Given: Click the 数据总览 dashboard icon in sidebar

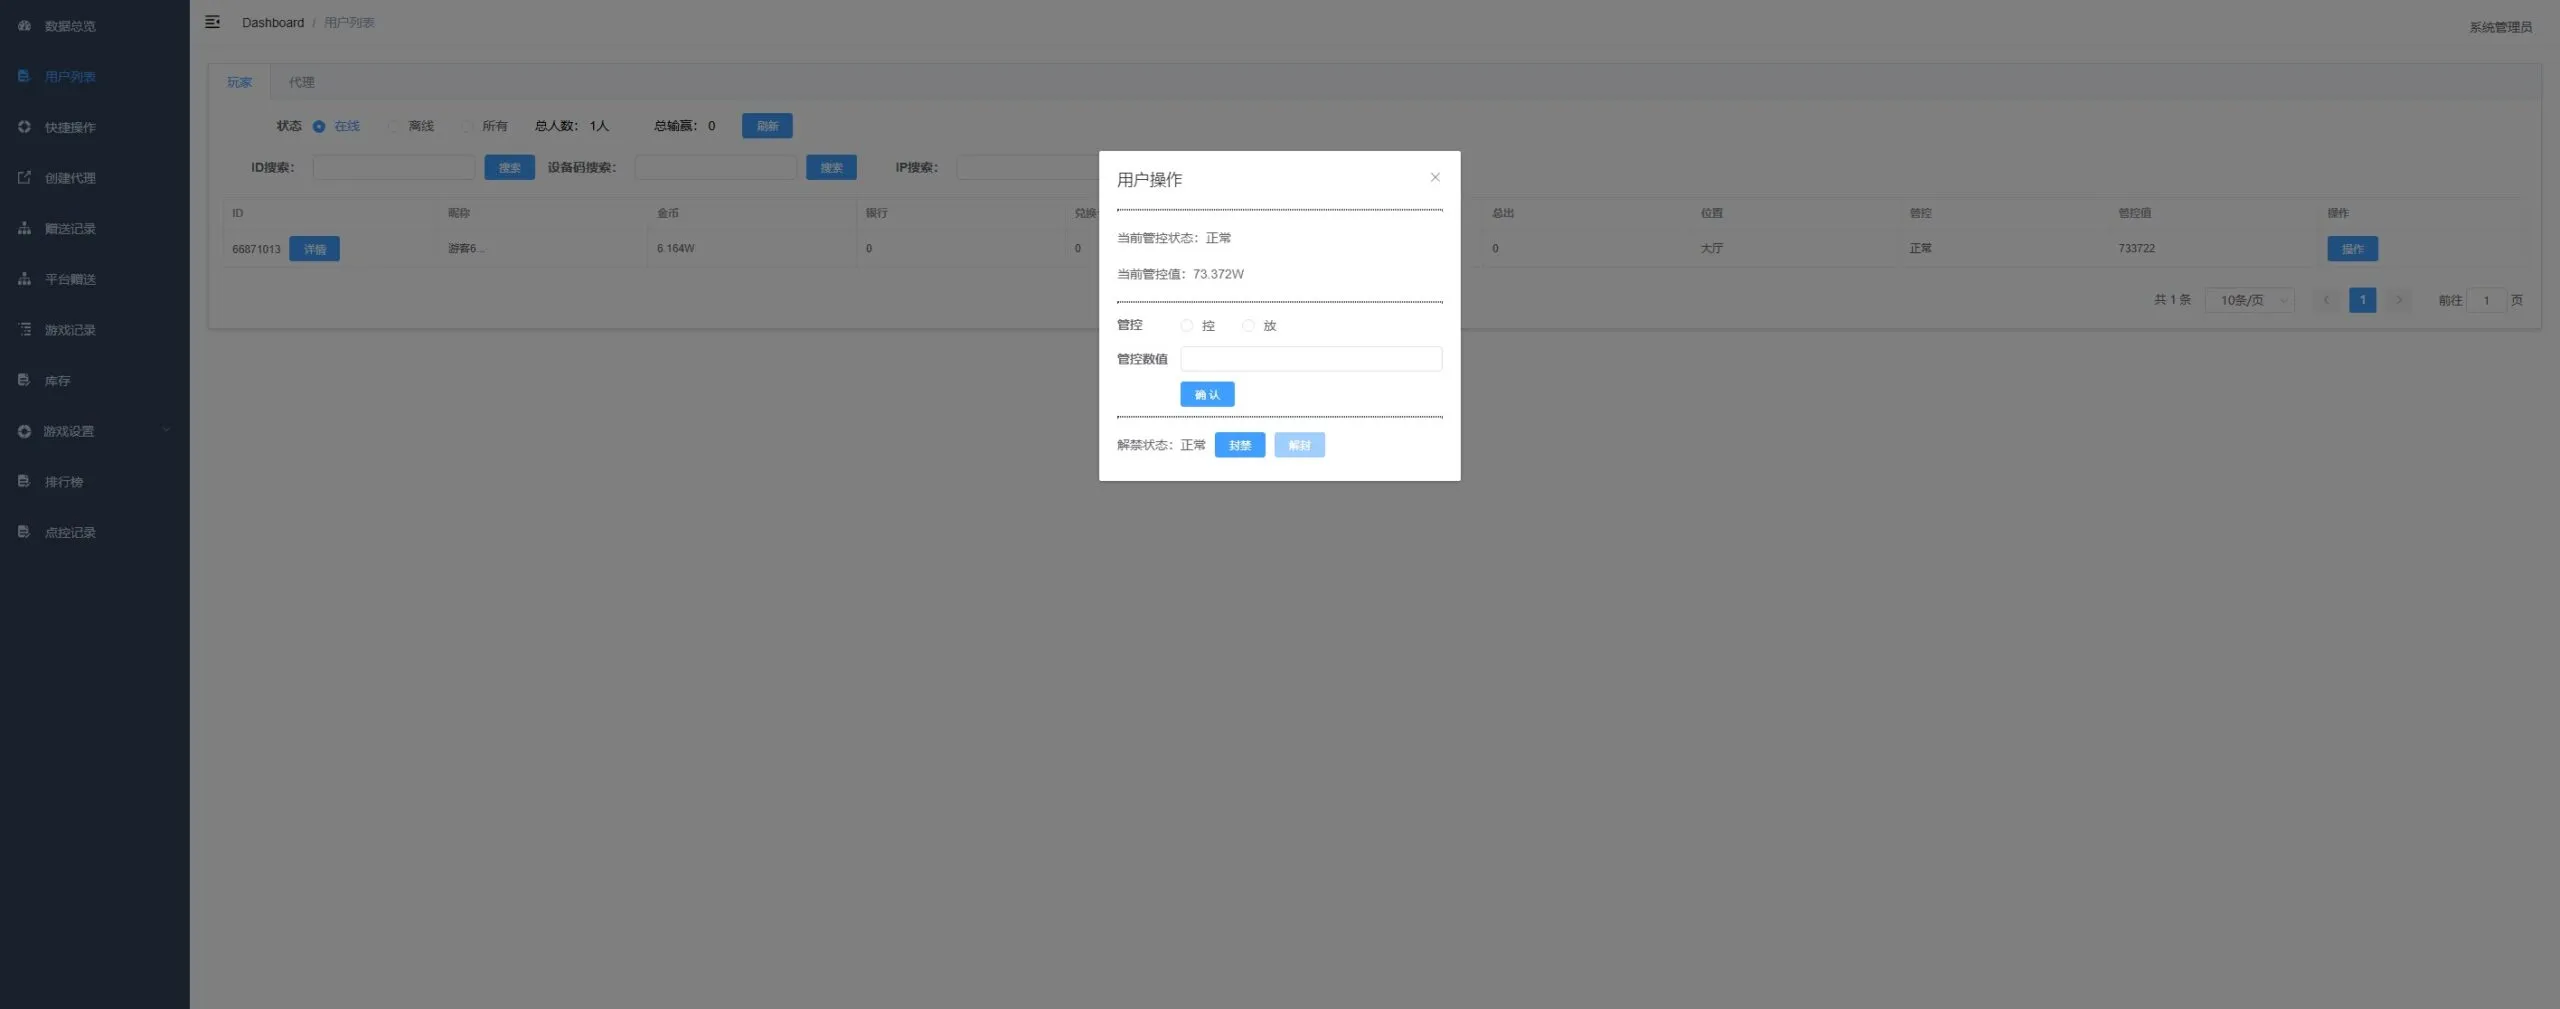Looking at the screenshot, I should (x=24, y=26).
